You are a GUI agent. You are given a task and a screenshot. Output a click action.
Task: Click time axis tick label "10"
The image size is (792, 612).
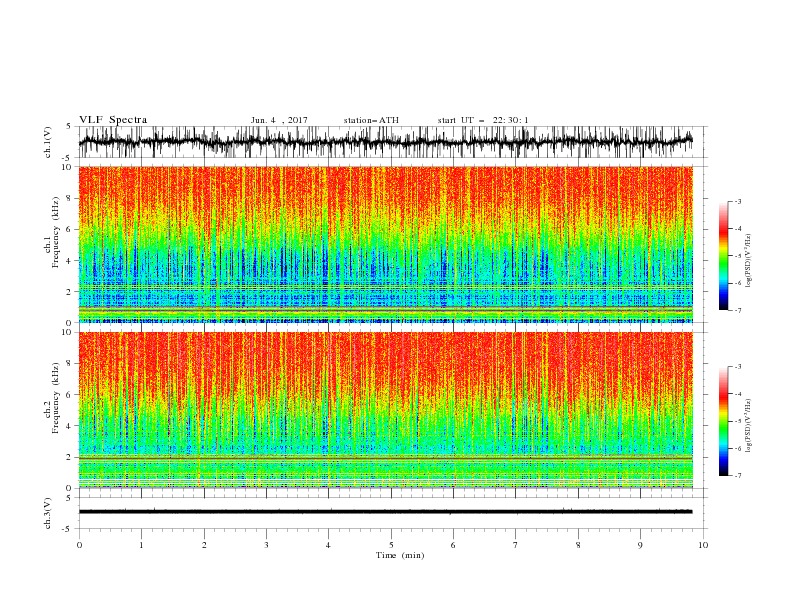click(703, 545)
